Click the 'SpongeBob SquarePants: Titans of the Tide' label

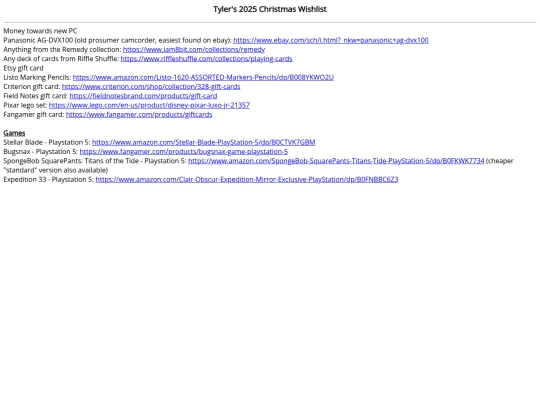coord(71,161)
